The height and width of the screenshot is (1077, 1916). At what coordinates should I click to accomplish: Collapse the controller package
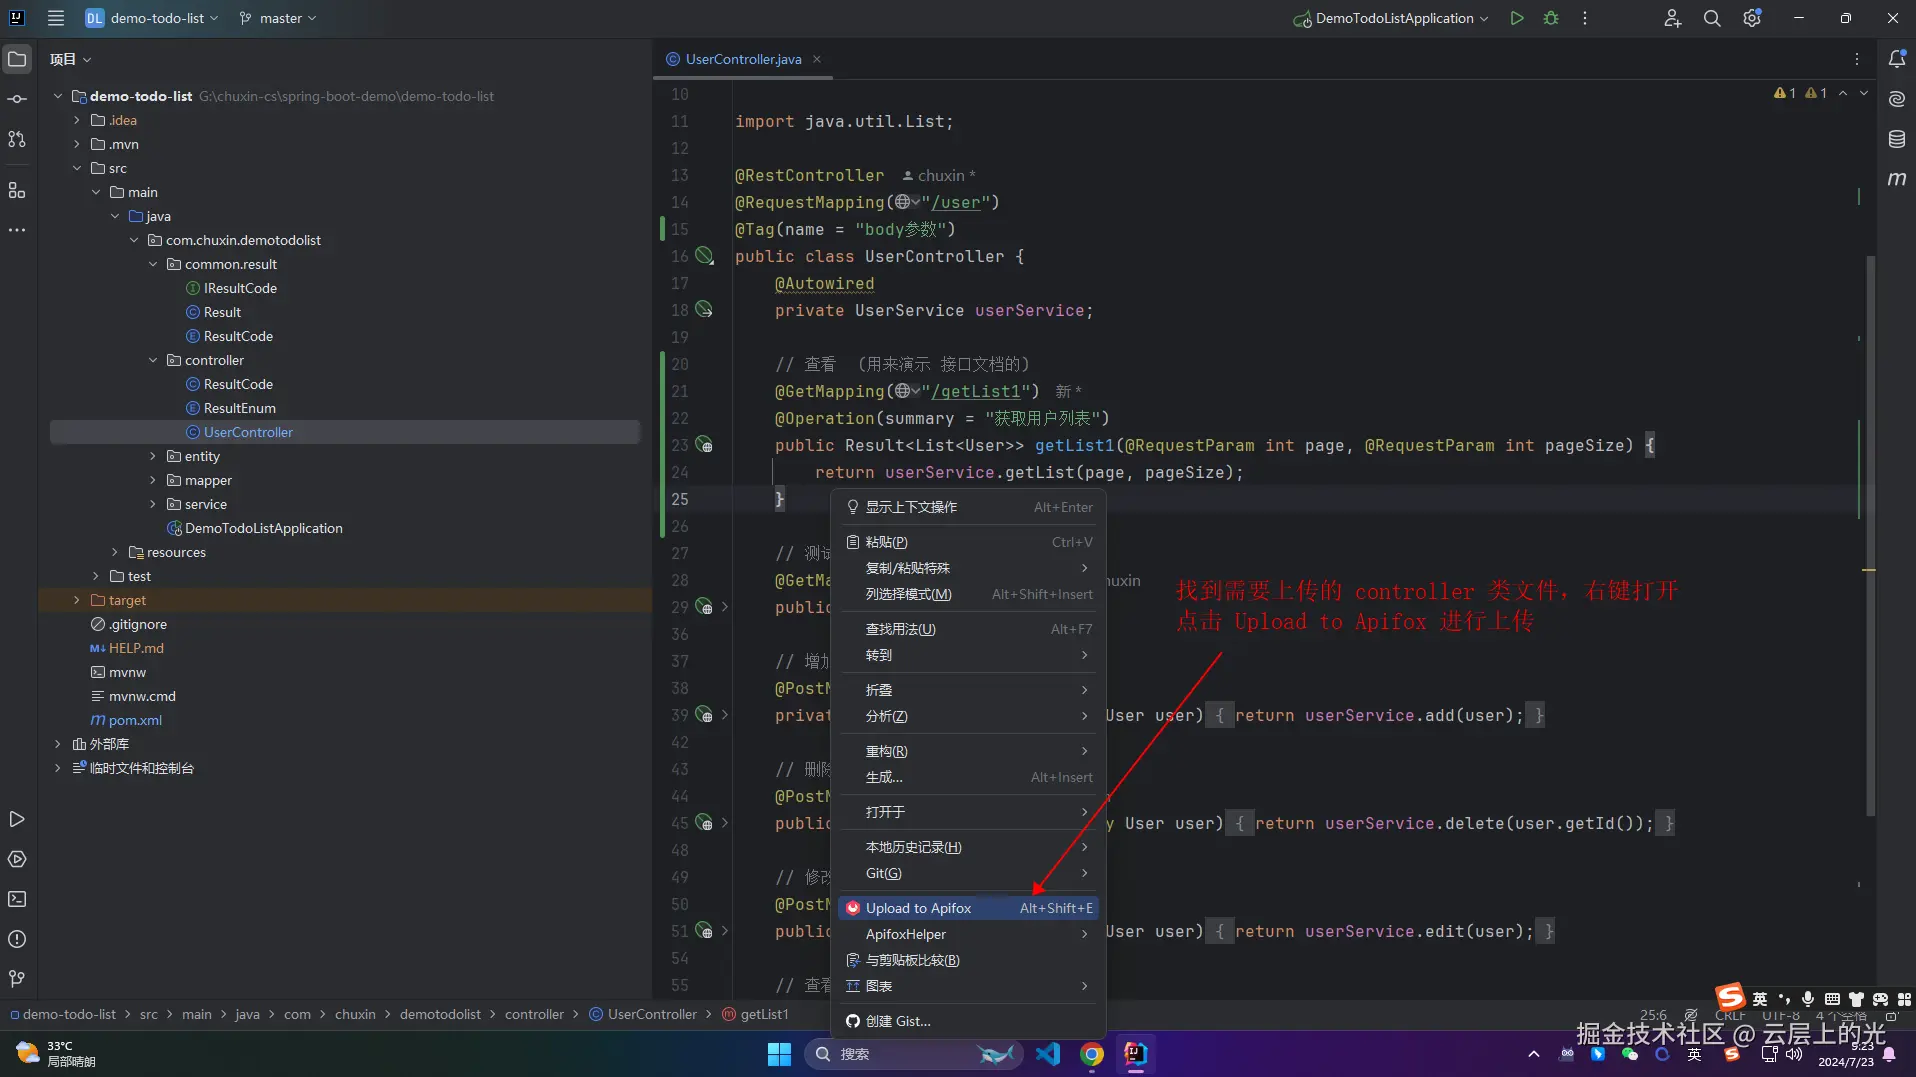click(x=153, y=360)
